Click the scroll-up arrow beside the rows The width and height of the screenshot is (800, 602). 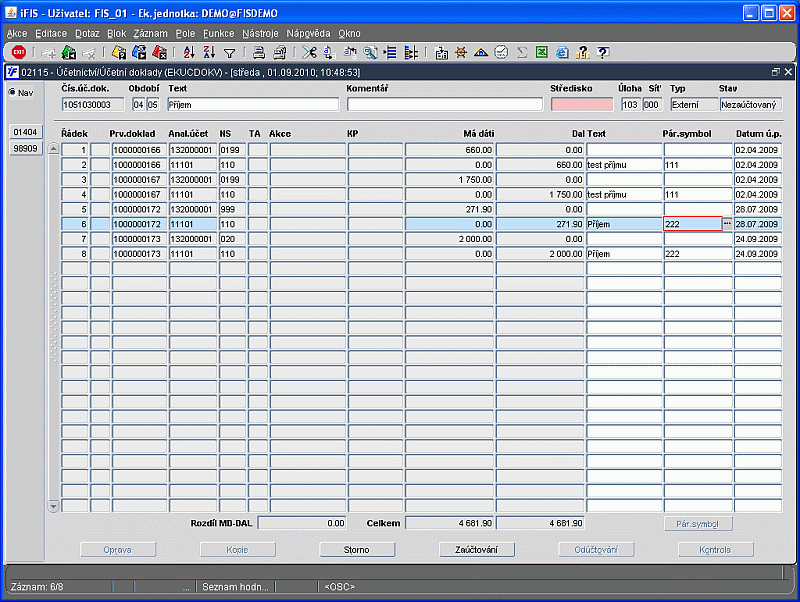tap(54, 150)
